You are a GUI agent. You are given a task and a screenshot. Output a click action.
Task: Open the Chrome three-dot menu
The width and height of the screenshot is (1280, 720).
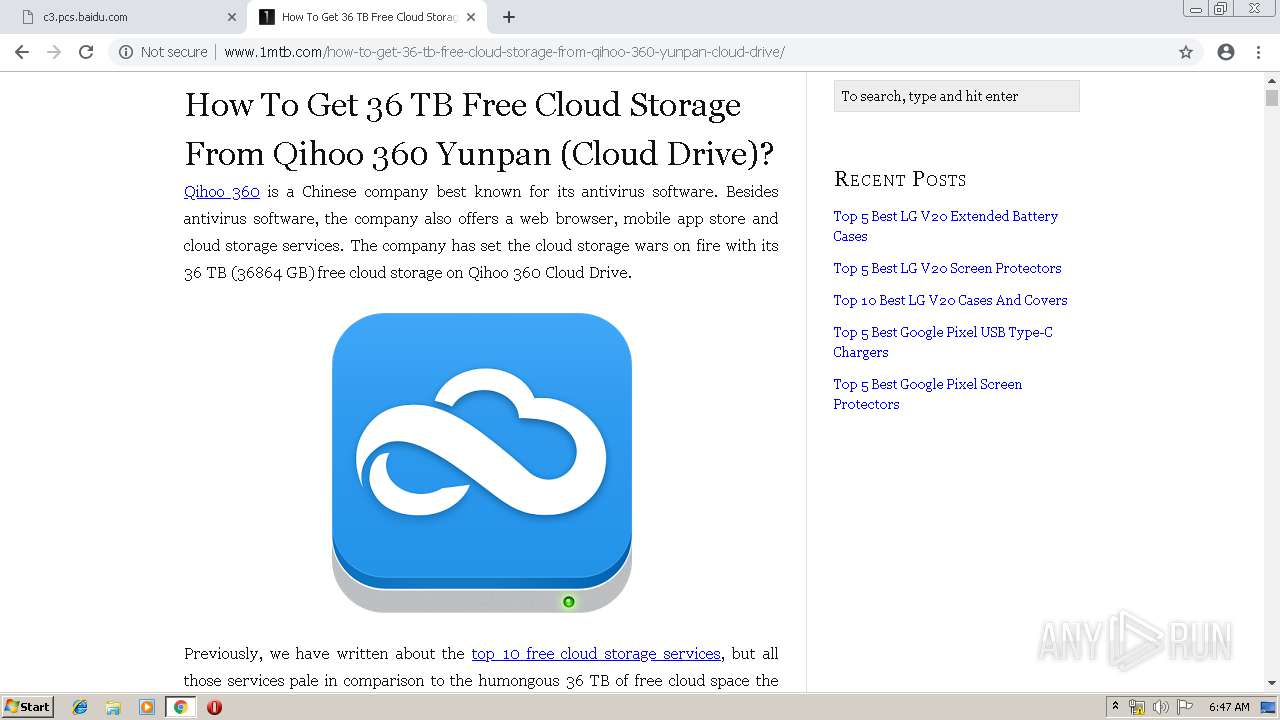tap(1258, 52)
